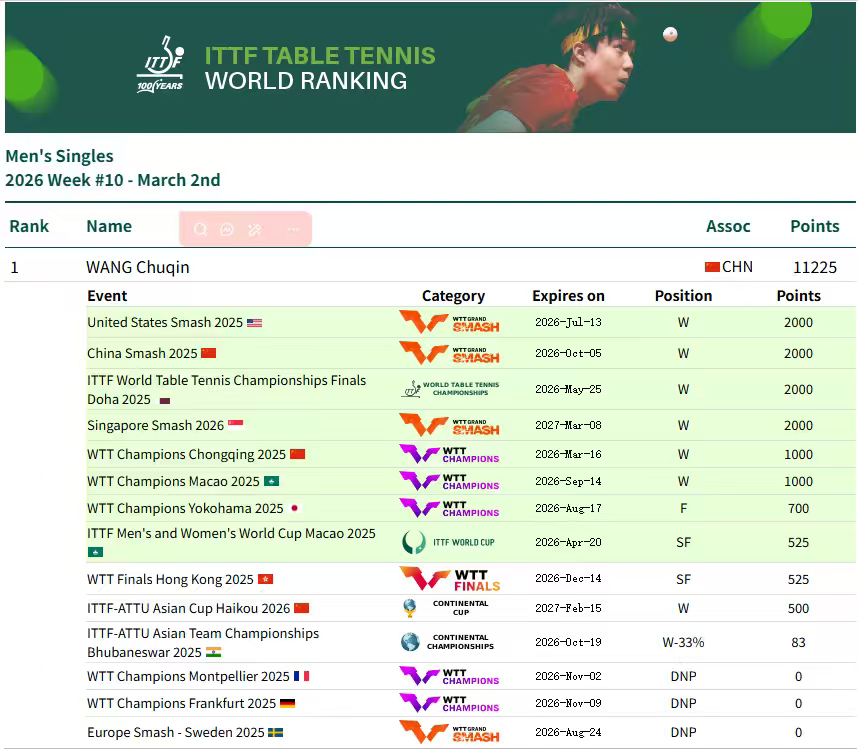Click the Qatar flag after Doha 2025
Viewport: 858px width, 749px height.
[165, 400]
